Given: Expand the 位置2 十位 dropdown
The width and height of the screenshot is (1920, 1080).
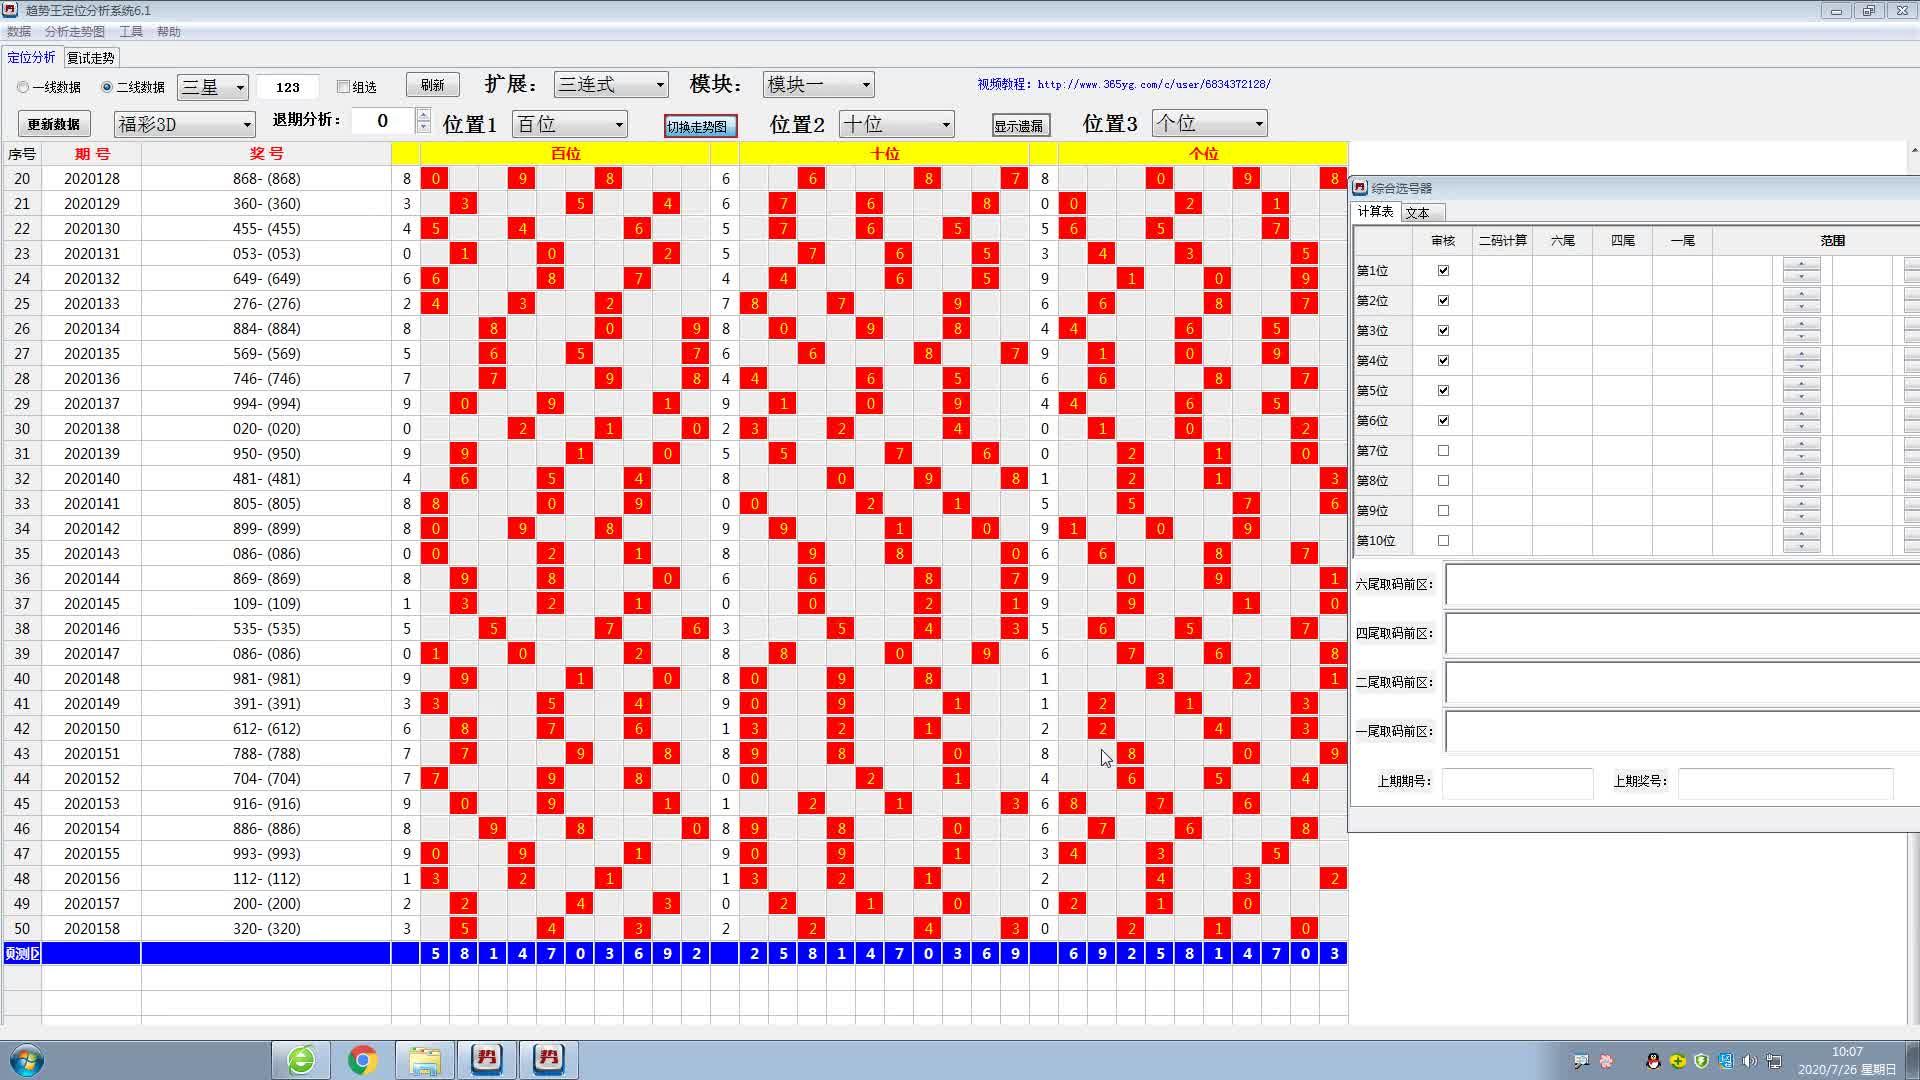Looking at the screenshot, I should tap(896, 124).
